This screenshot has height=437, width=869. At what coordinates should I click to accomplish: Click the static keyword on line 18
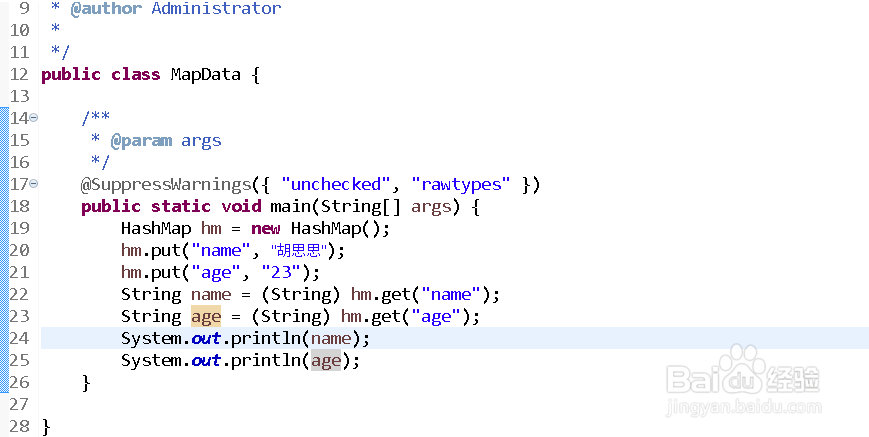point(181,207)
